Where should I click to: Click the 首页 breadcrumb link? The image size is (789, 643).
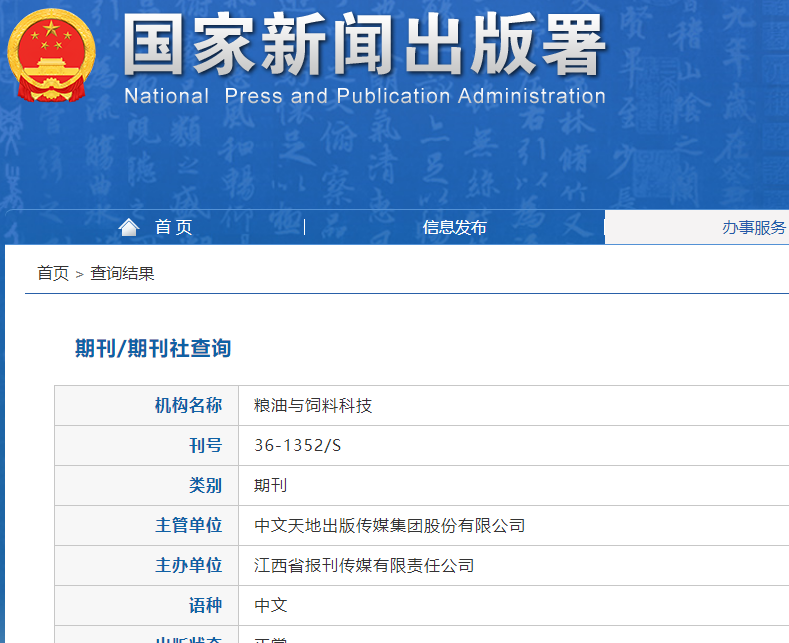coord(53,273)
